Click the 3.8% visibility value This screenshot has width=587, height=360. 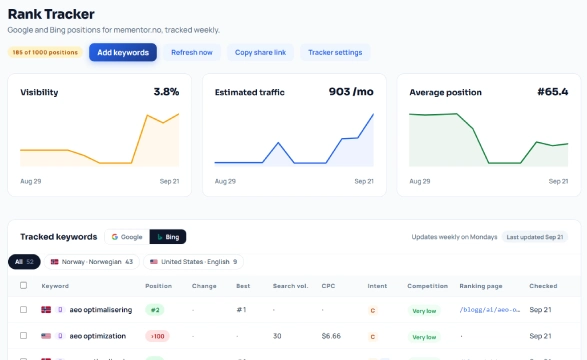pos(166,92)
